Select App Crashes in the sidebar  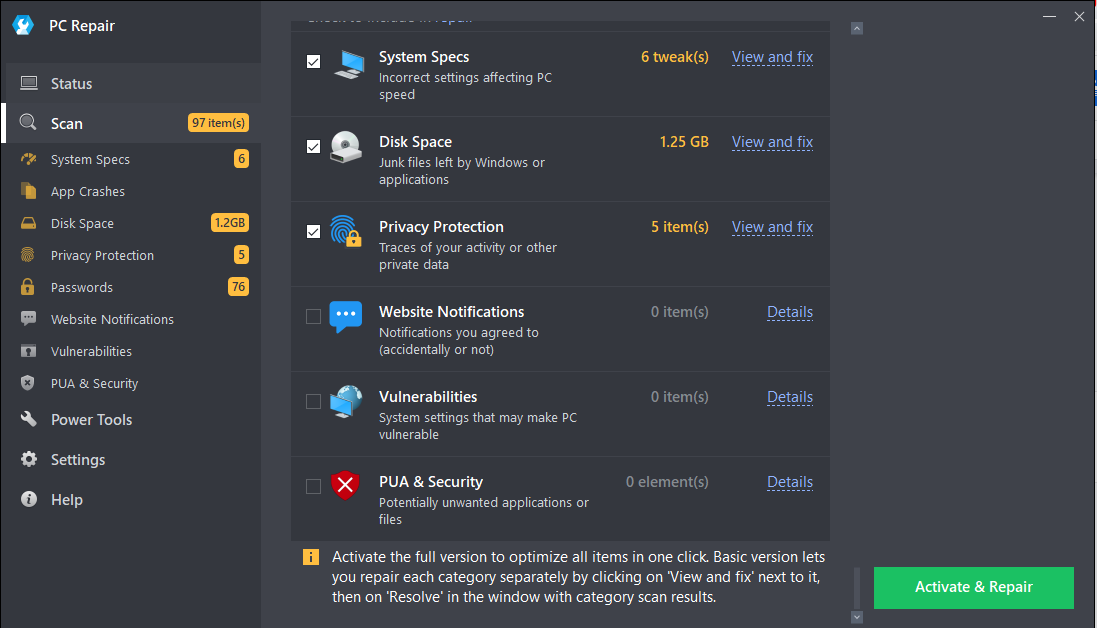[88, 192]
